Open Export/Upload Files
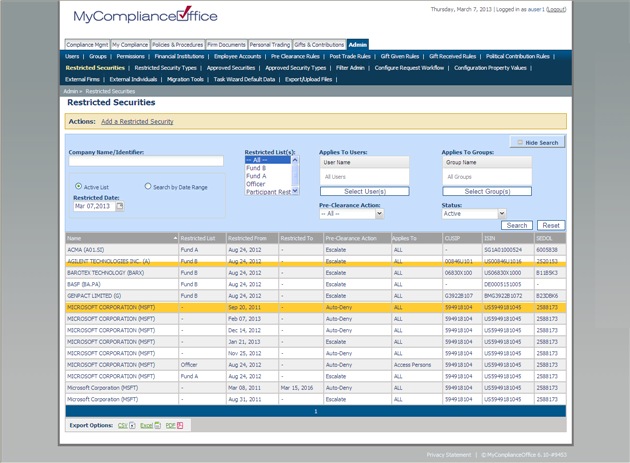Viewport: 630px width, 463px height. coord(309,80)
